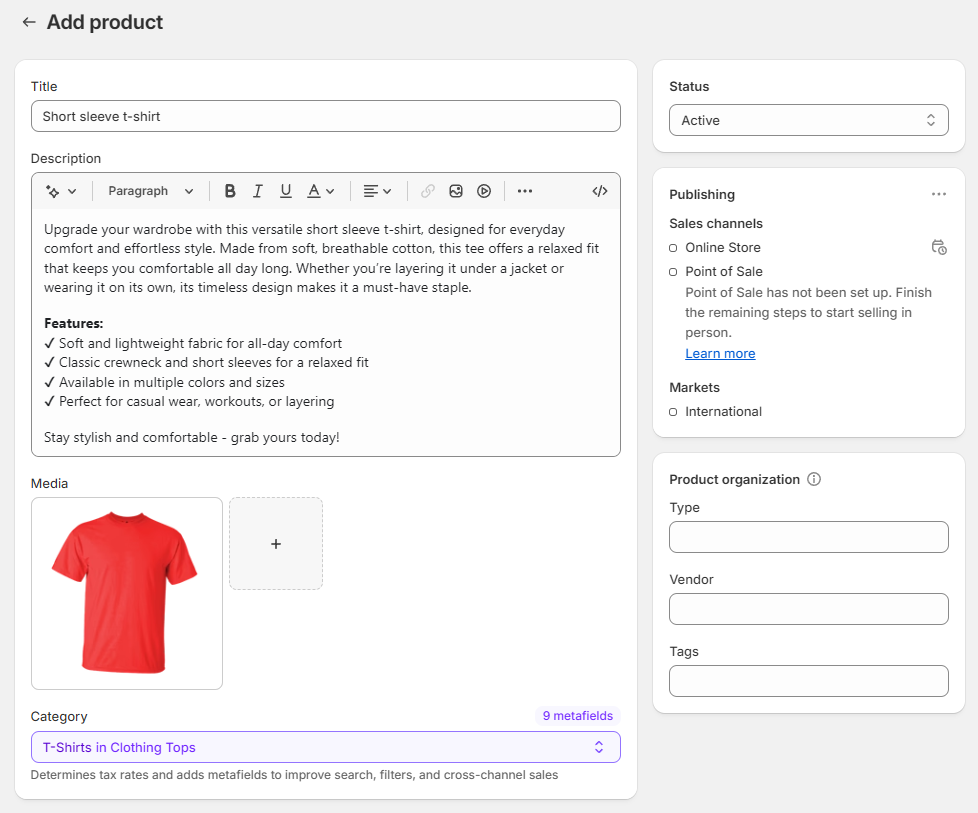
Task: Apply italic formatting to the description
Action: tap(257, 190)
